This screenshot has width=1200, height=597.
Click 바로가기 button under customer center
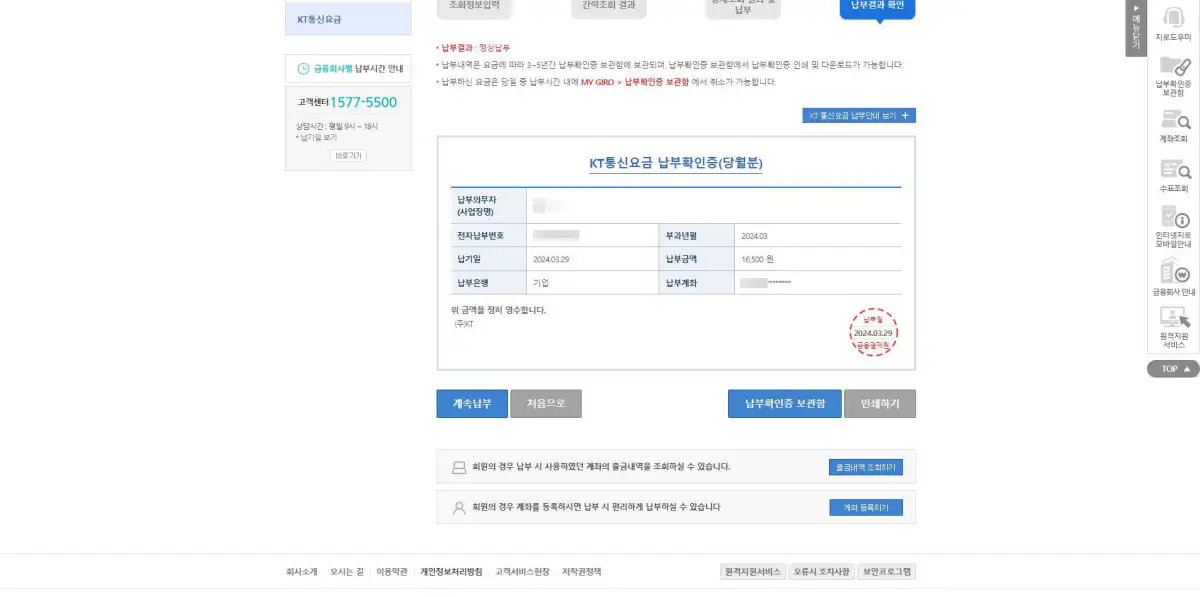349,156
